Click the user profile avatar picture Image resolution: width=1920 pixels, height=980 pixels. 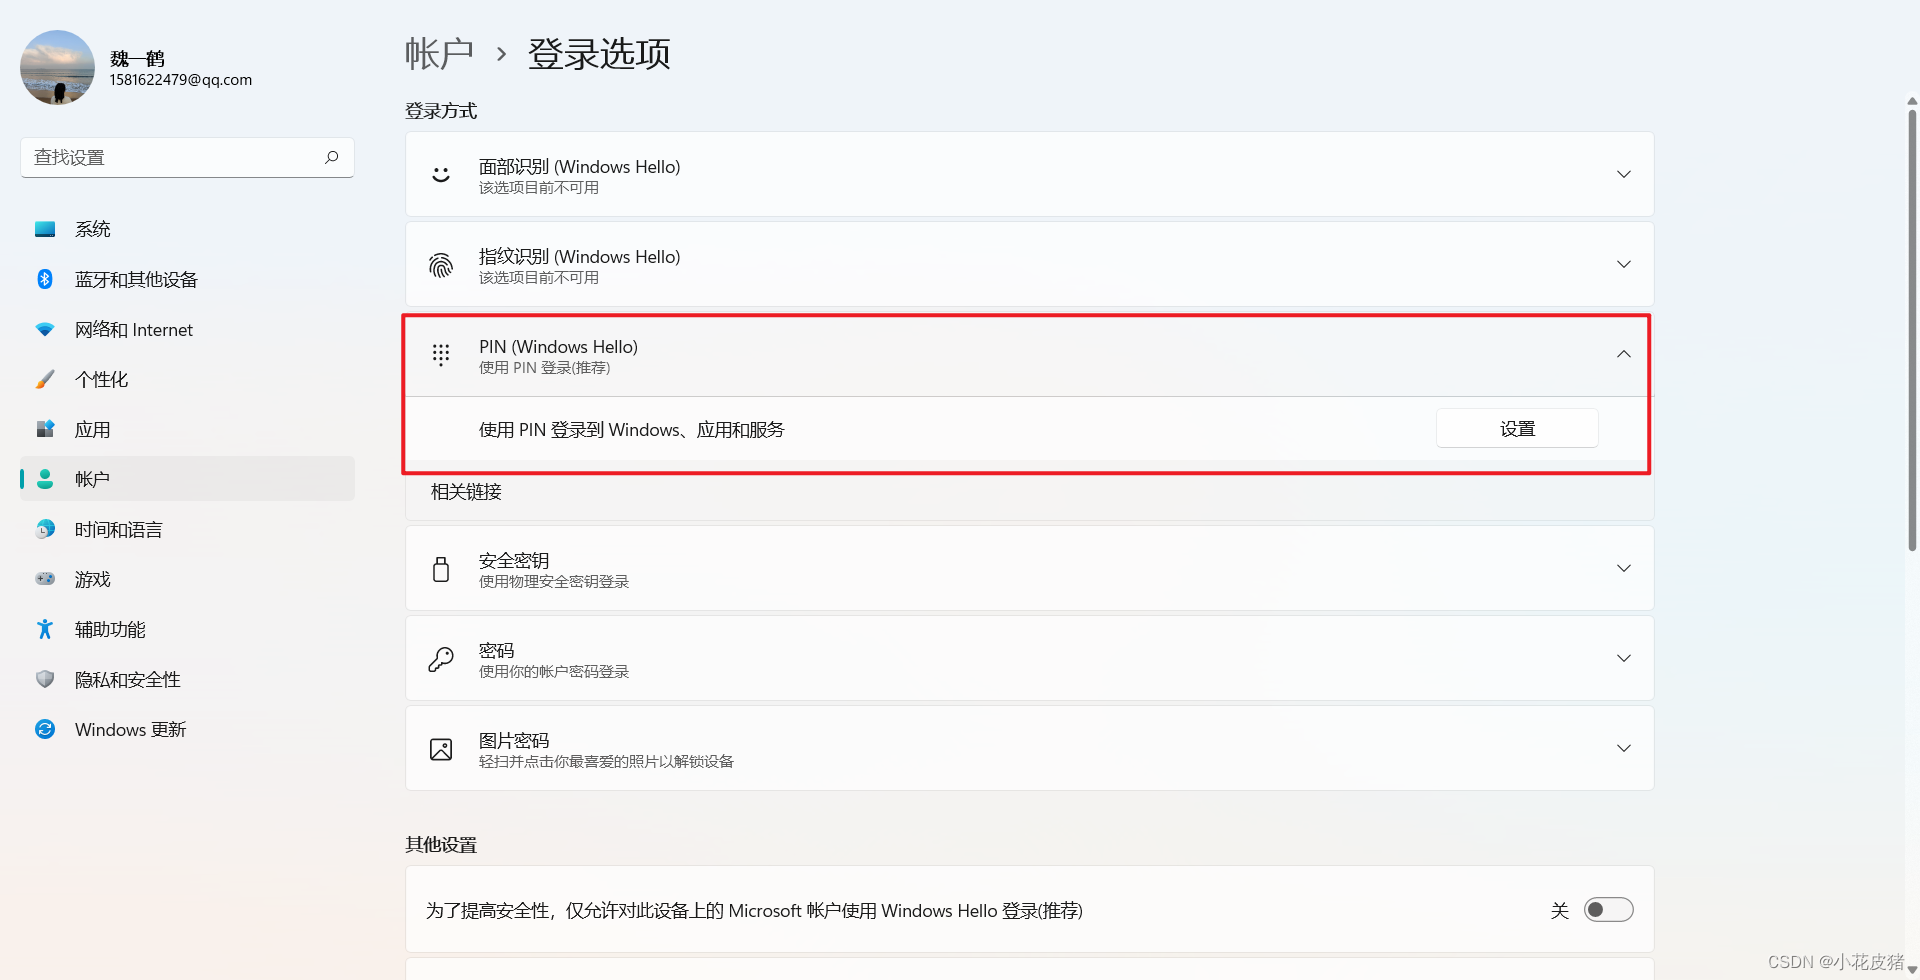pyautogui.click(x=57, y=67)
